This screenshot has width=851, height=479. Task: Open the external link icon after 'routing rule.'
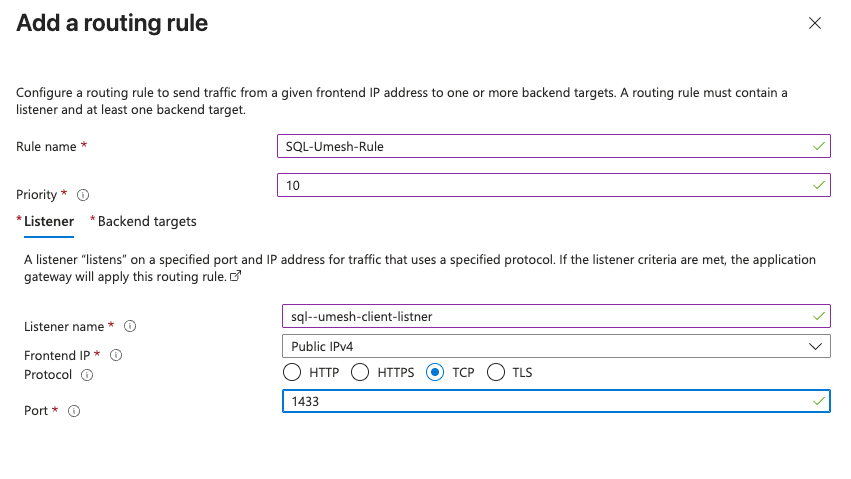pos(236,275)
